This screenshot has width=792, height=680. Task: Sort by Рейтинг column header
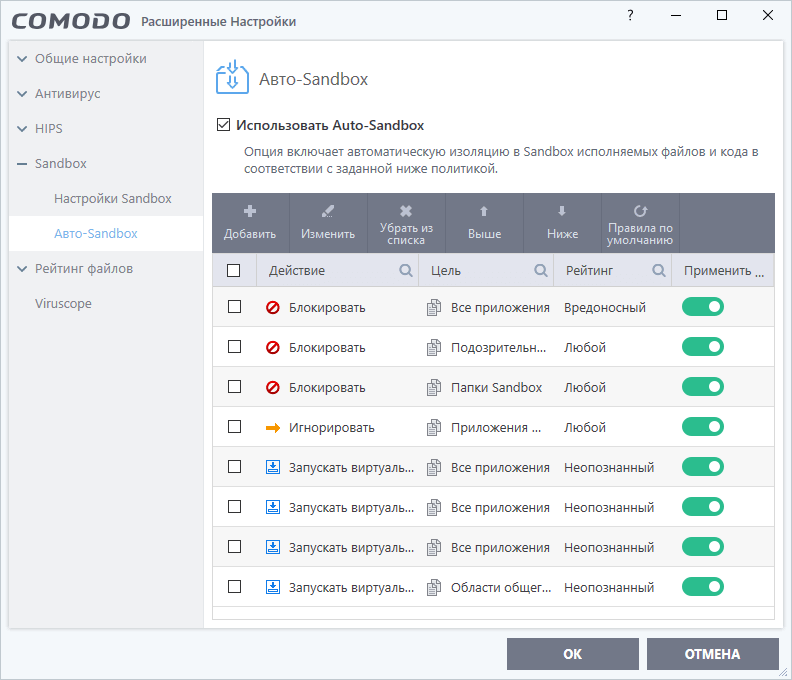point(589,270)
